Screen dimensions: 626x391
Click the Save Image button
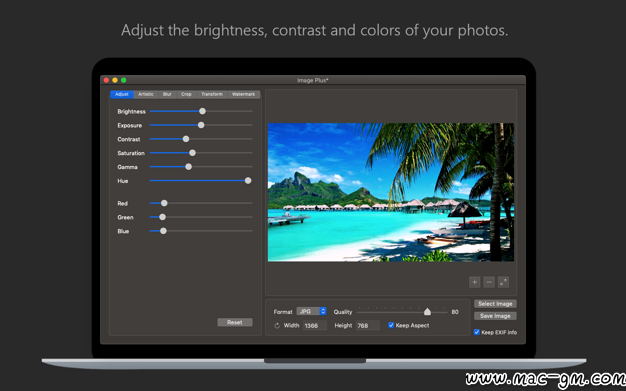pos(495,316)
